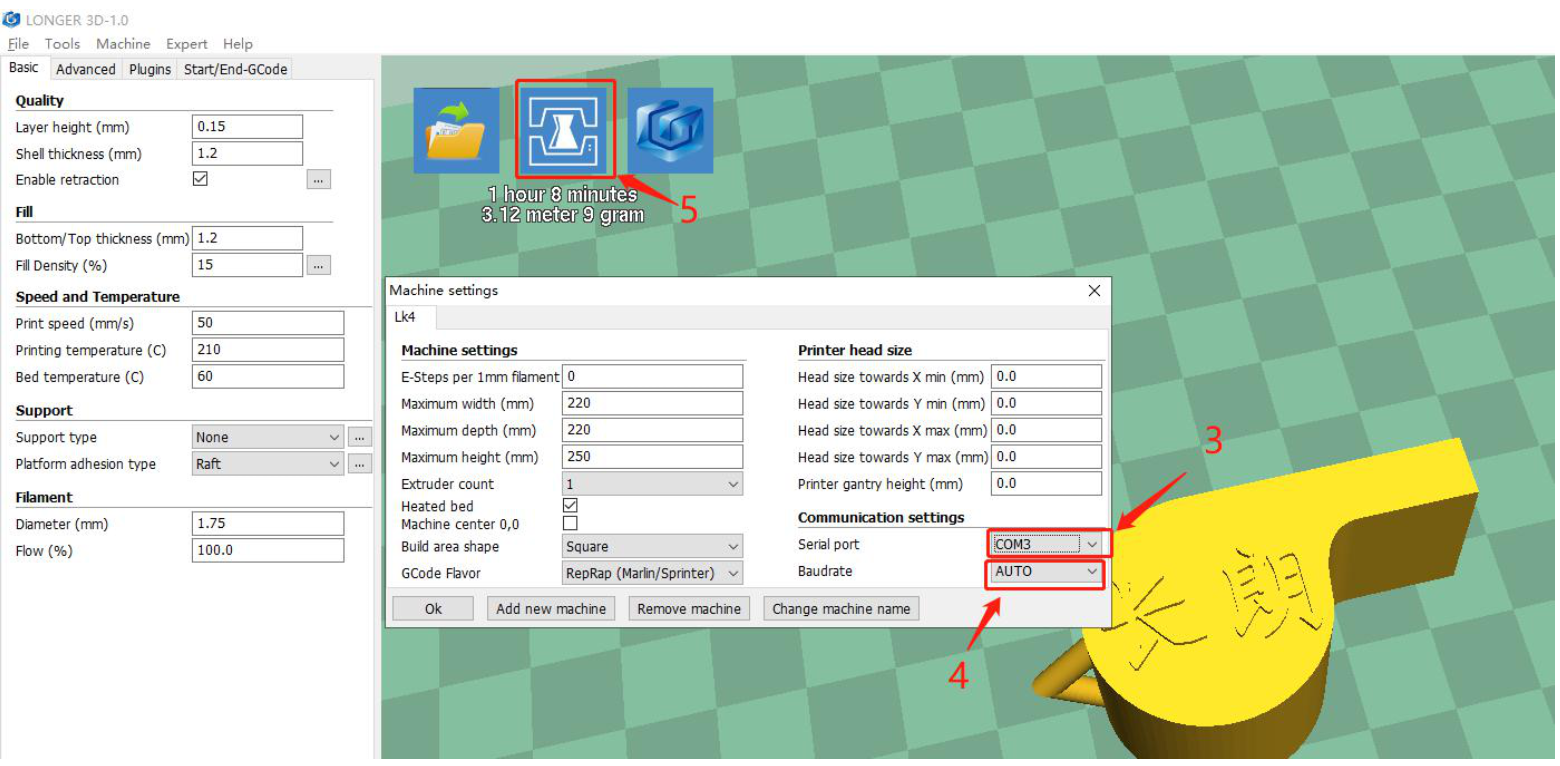
Task: Open Support type ellipsis settings button
Action: 360,437
